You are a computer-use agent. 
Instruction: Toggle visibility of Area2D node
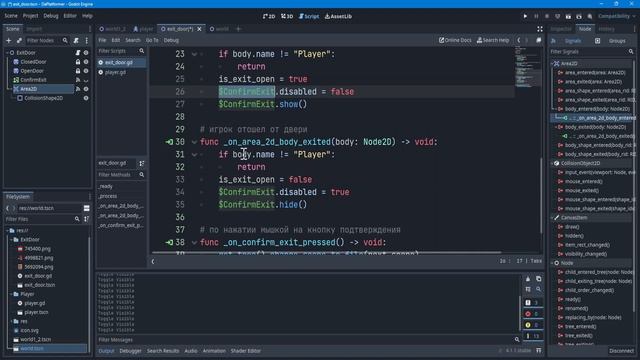(x=86, y=89)
